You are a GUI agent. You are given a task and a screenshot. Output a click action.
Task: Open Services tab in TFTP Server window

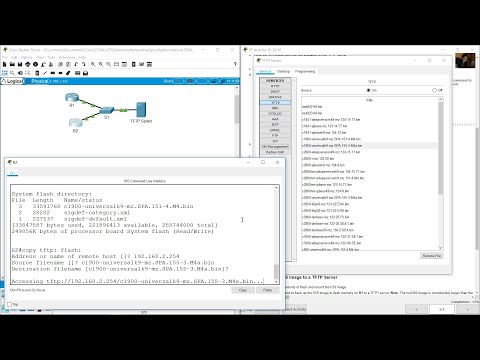tap(265, 71)
